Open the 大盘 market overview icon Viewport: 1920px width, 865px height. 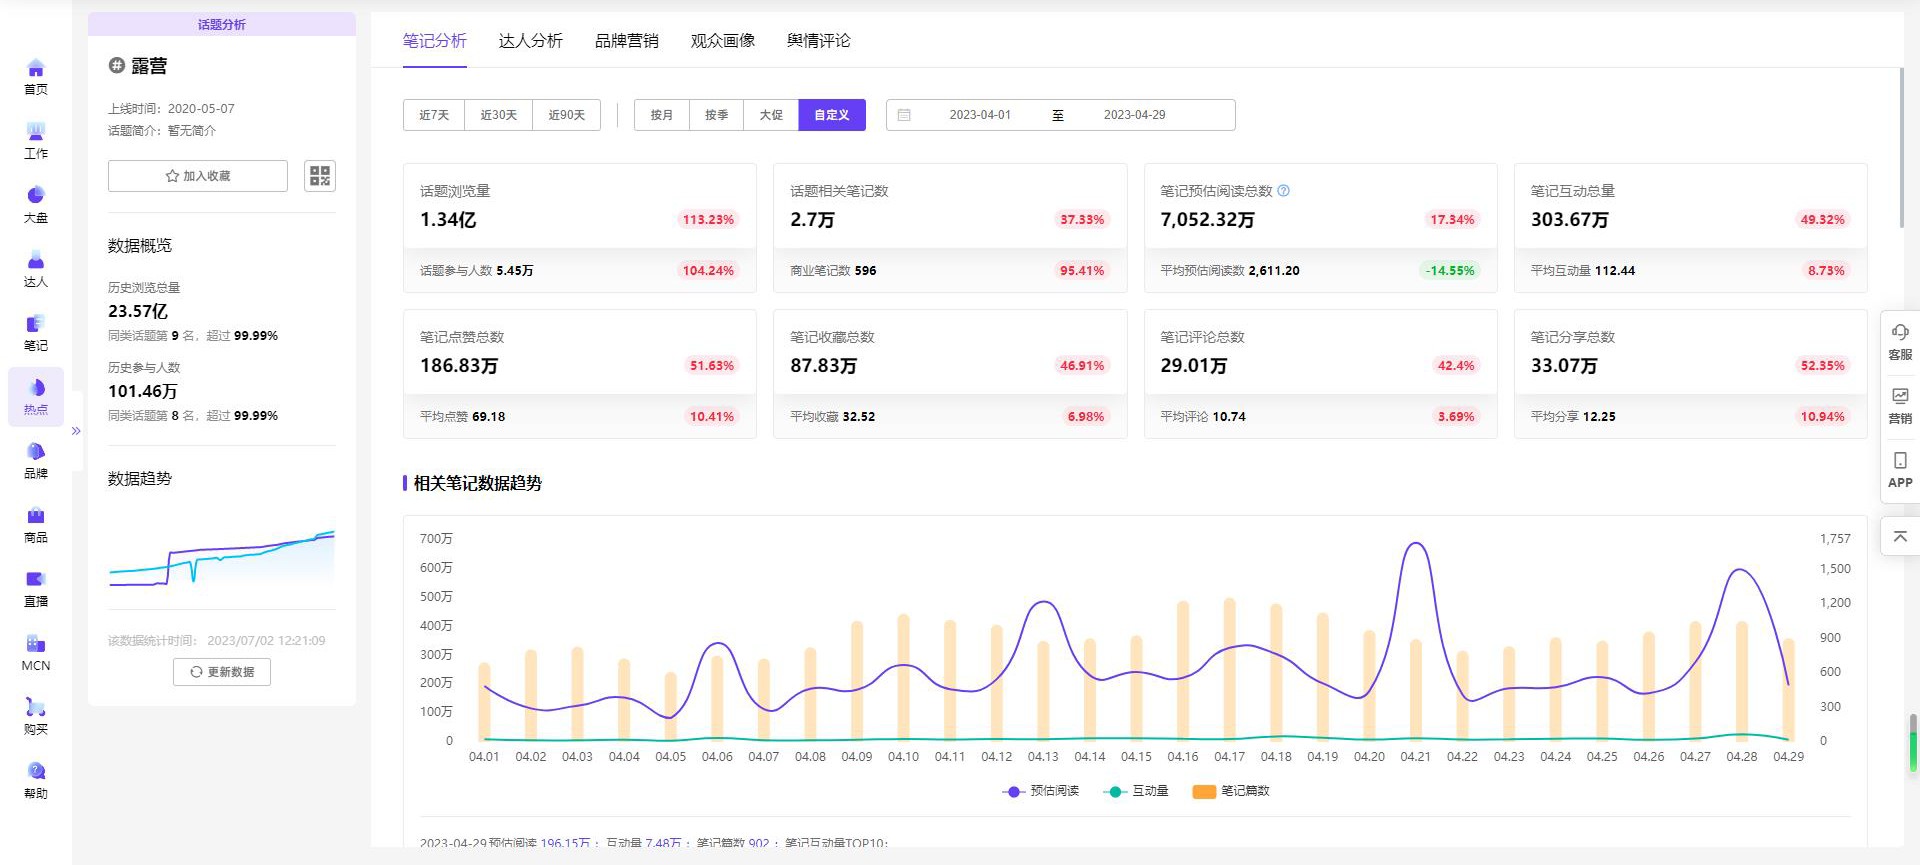click(x=36, y=197)
